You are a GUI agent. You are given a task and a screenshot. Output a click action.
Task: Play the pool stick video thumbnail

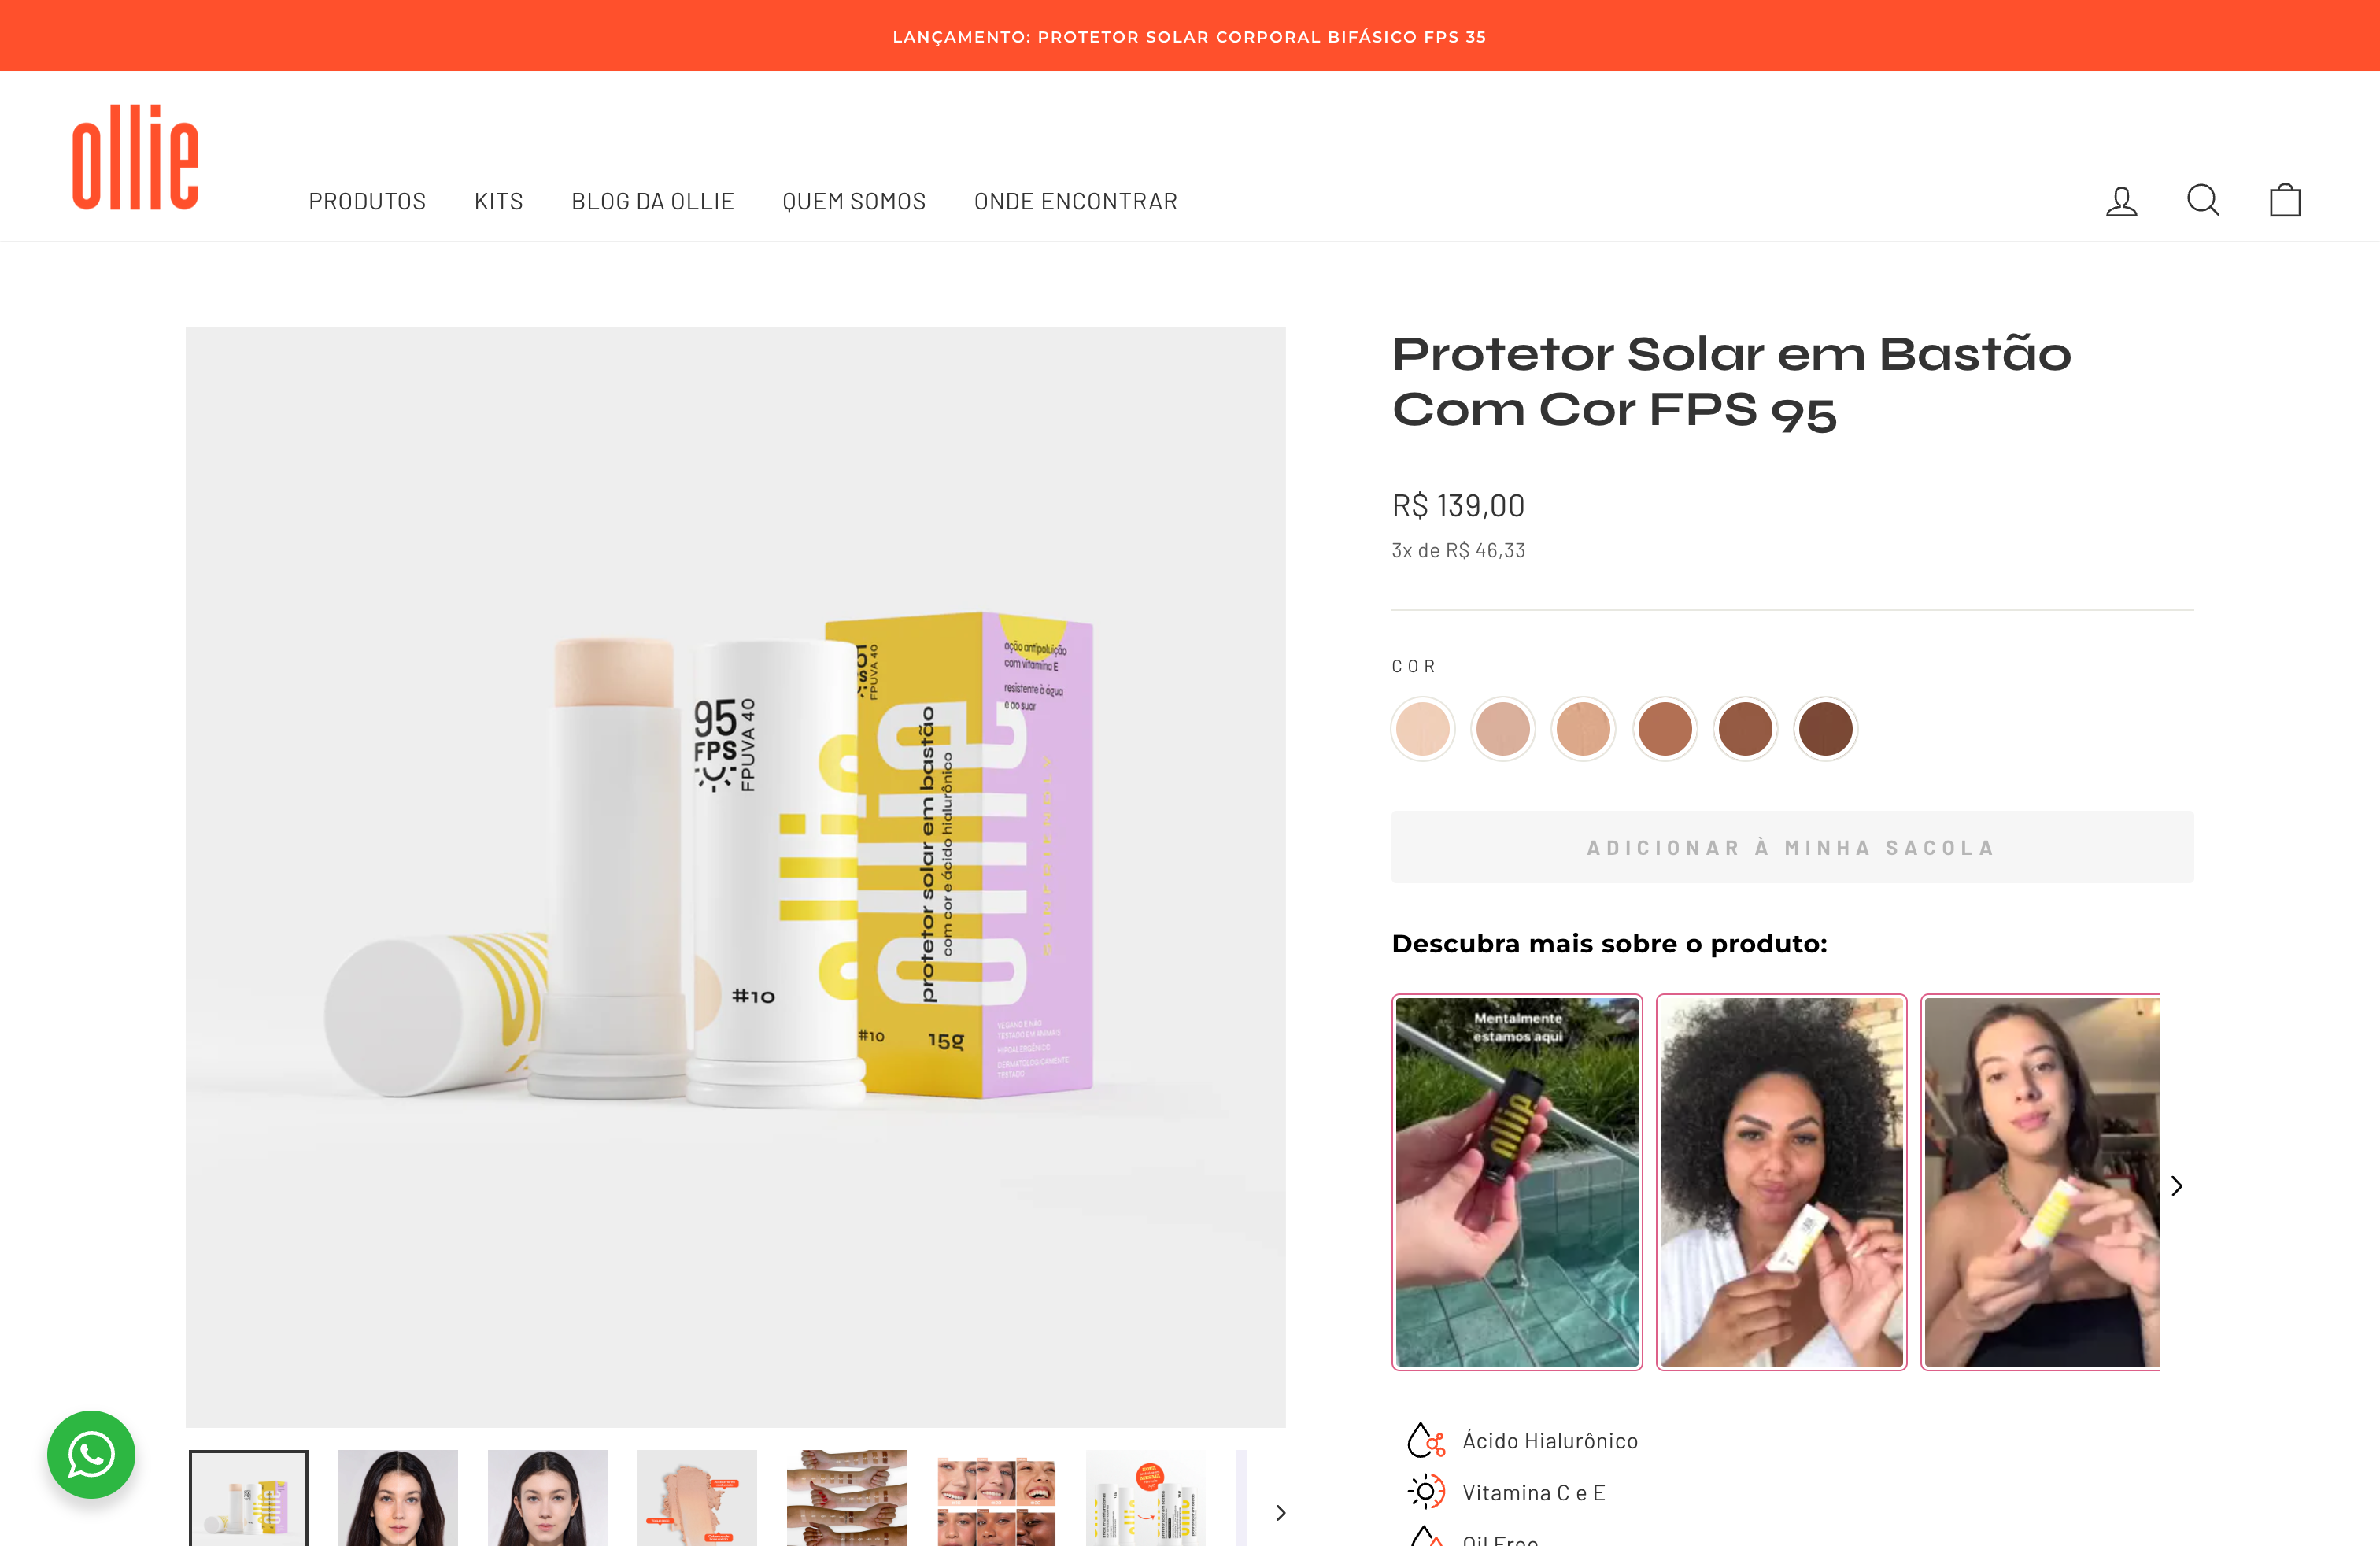1517,1181
